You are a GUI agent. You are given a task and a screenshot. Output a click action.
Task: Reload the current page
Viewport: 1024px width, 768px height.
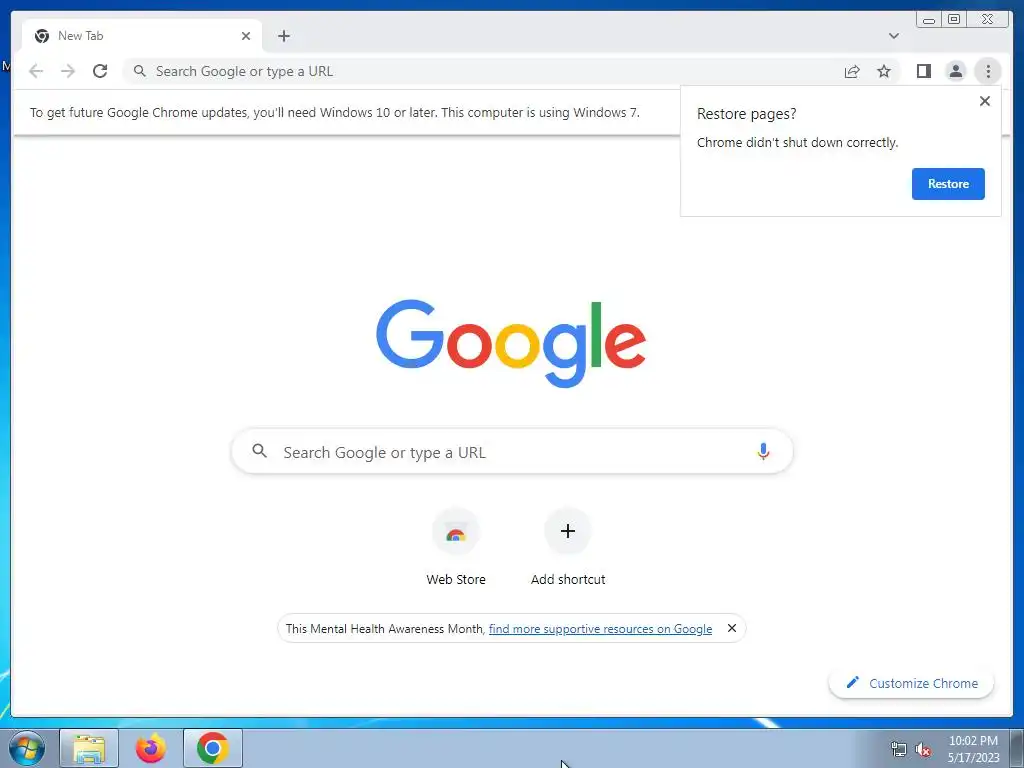tap(100, 71)
